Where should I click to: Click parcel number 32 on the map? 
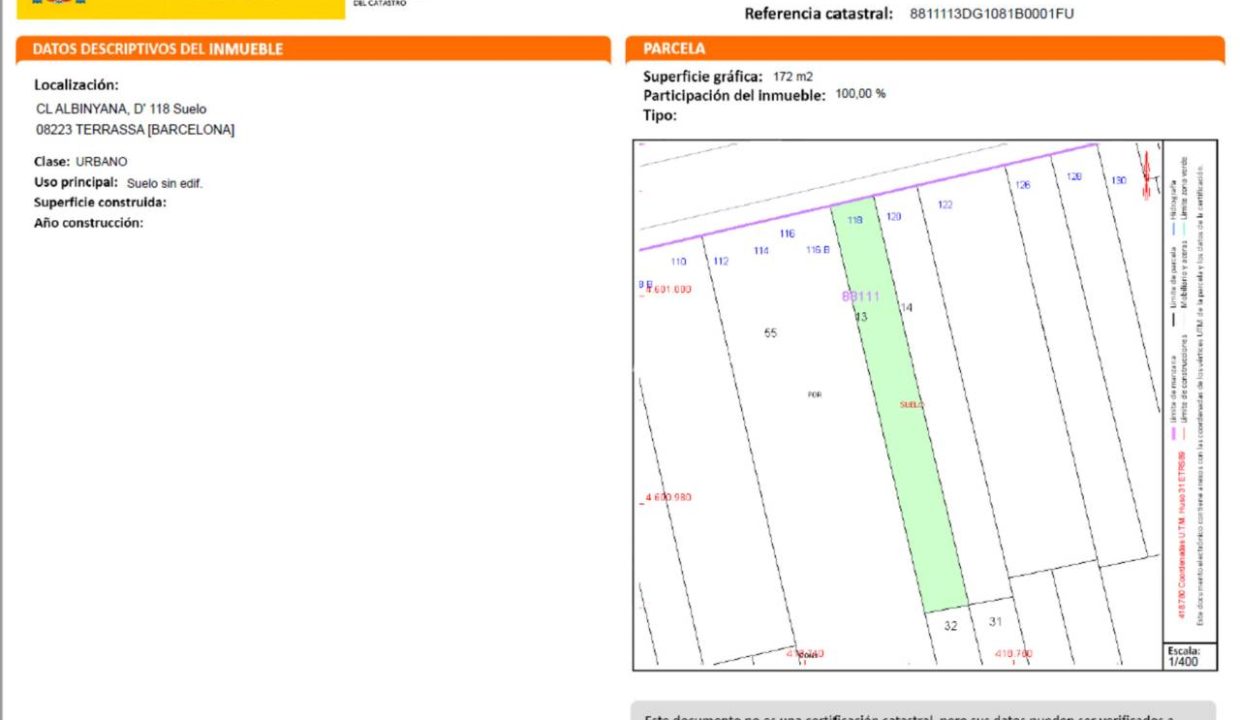point(951,626)
